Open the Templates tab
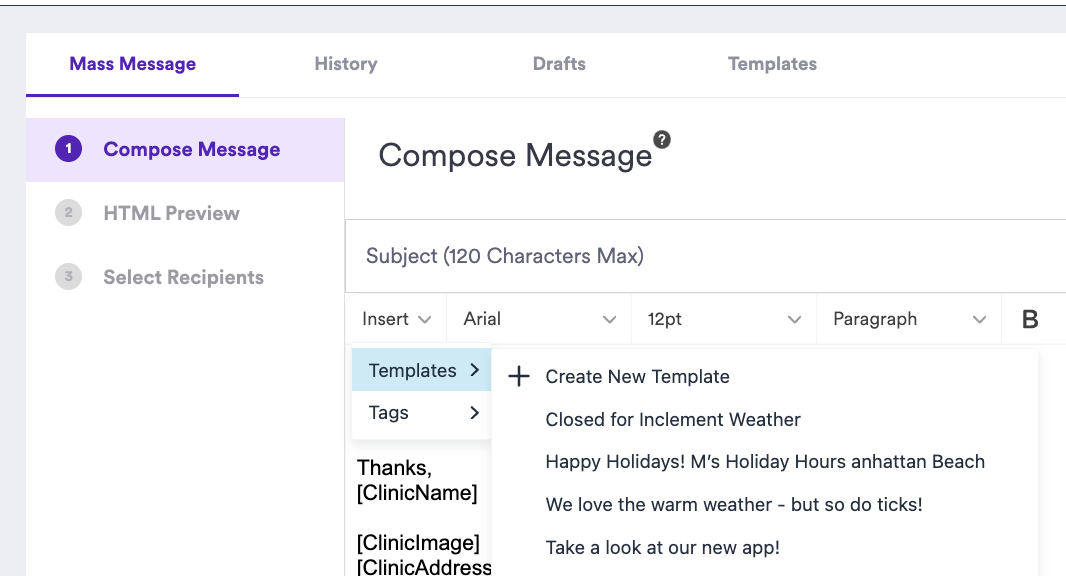This screenshot has width=1066, height=576. point(772,64)
